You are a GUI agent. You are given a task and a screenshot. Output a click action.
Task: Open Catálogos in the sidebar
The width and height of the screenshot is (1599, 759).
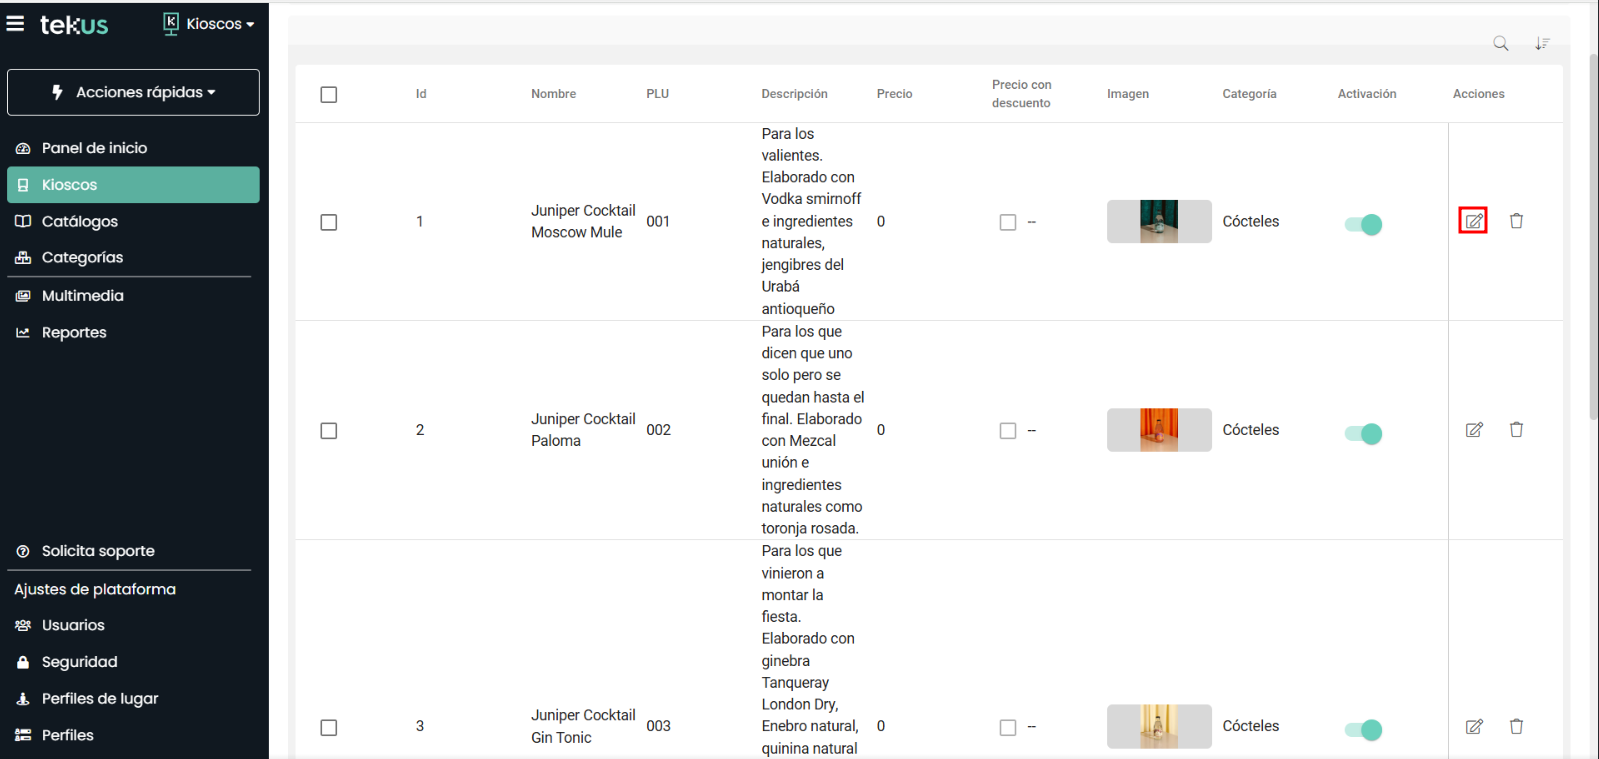[79, 221]
